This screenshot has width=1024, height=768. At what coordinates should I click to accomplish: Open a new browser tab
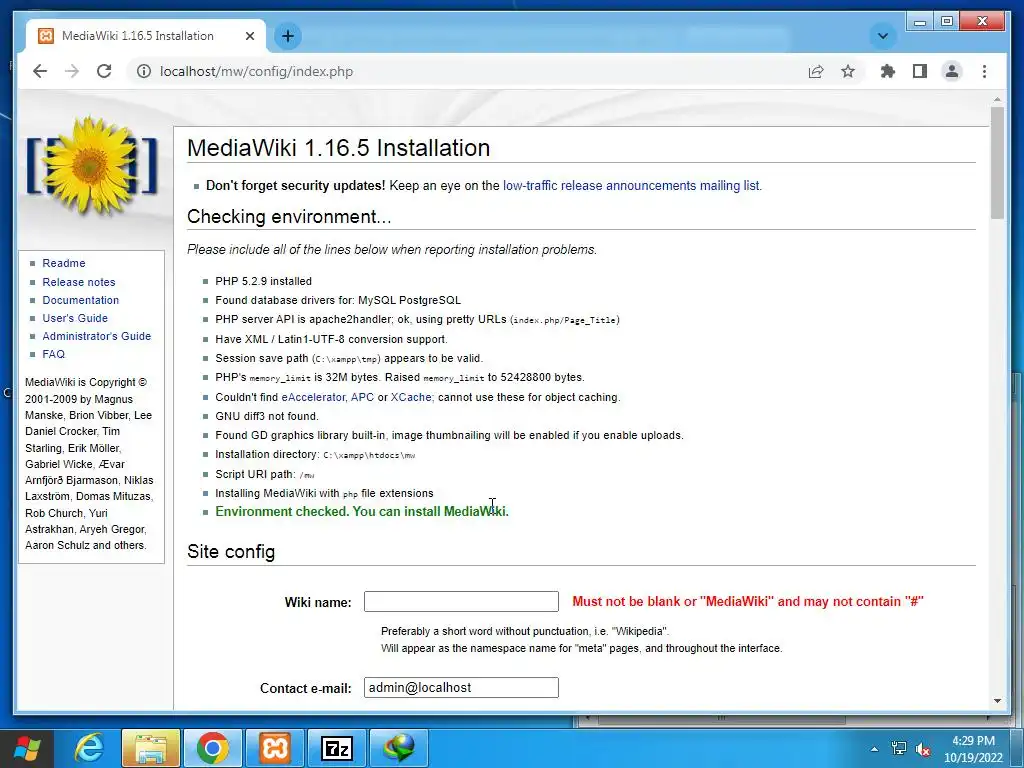point(288,36)
